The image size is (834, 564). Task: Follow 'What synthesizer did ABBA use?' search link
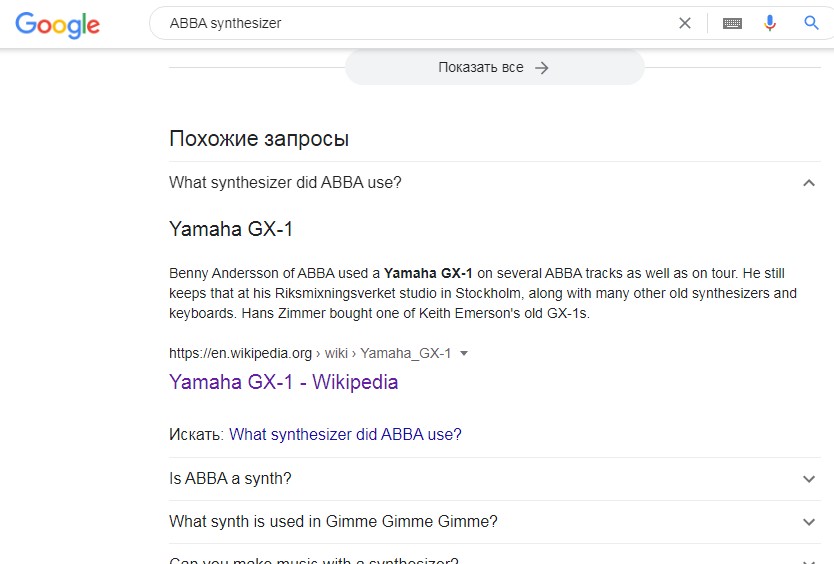pos(345,435)
